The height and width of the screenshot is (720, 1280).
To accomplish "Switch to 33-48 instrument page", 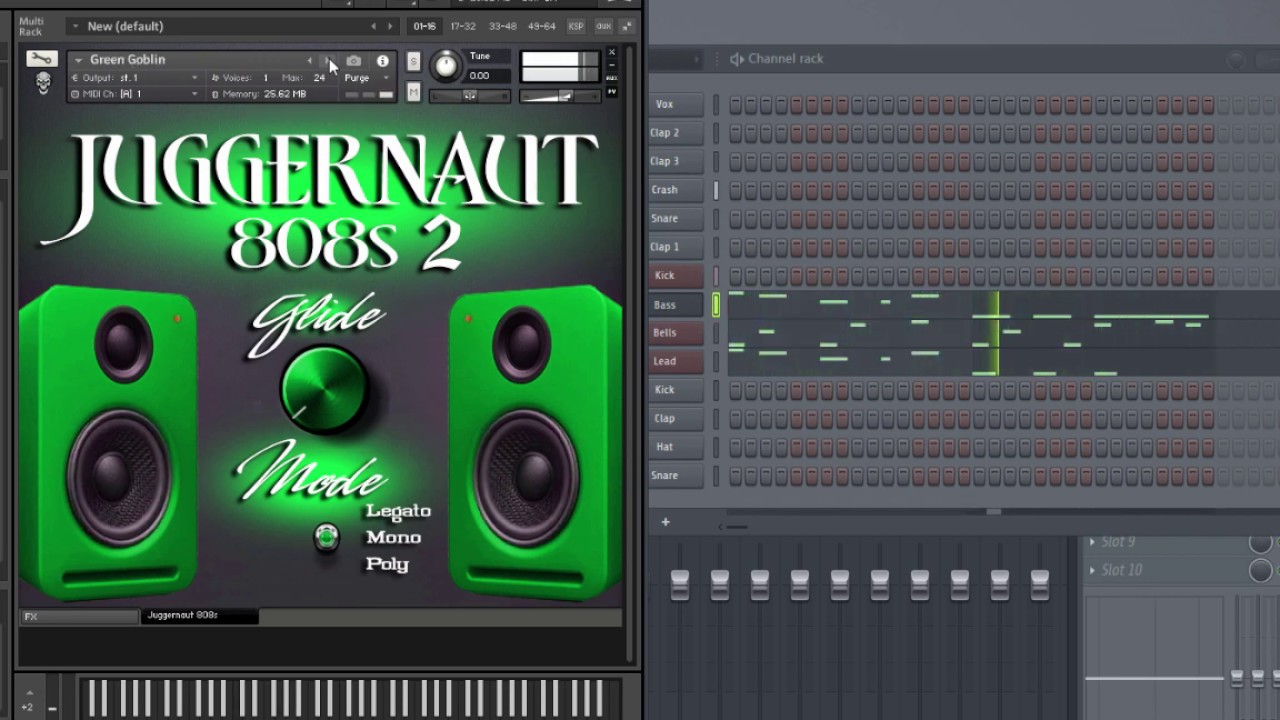I will click(x=502, y=26).
